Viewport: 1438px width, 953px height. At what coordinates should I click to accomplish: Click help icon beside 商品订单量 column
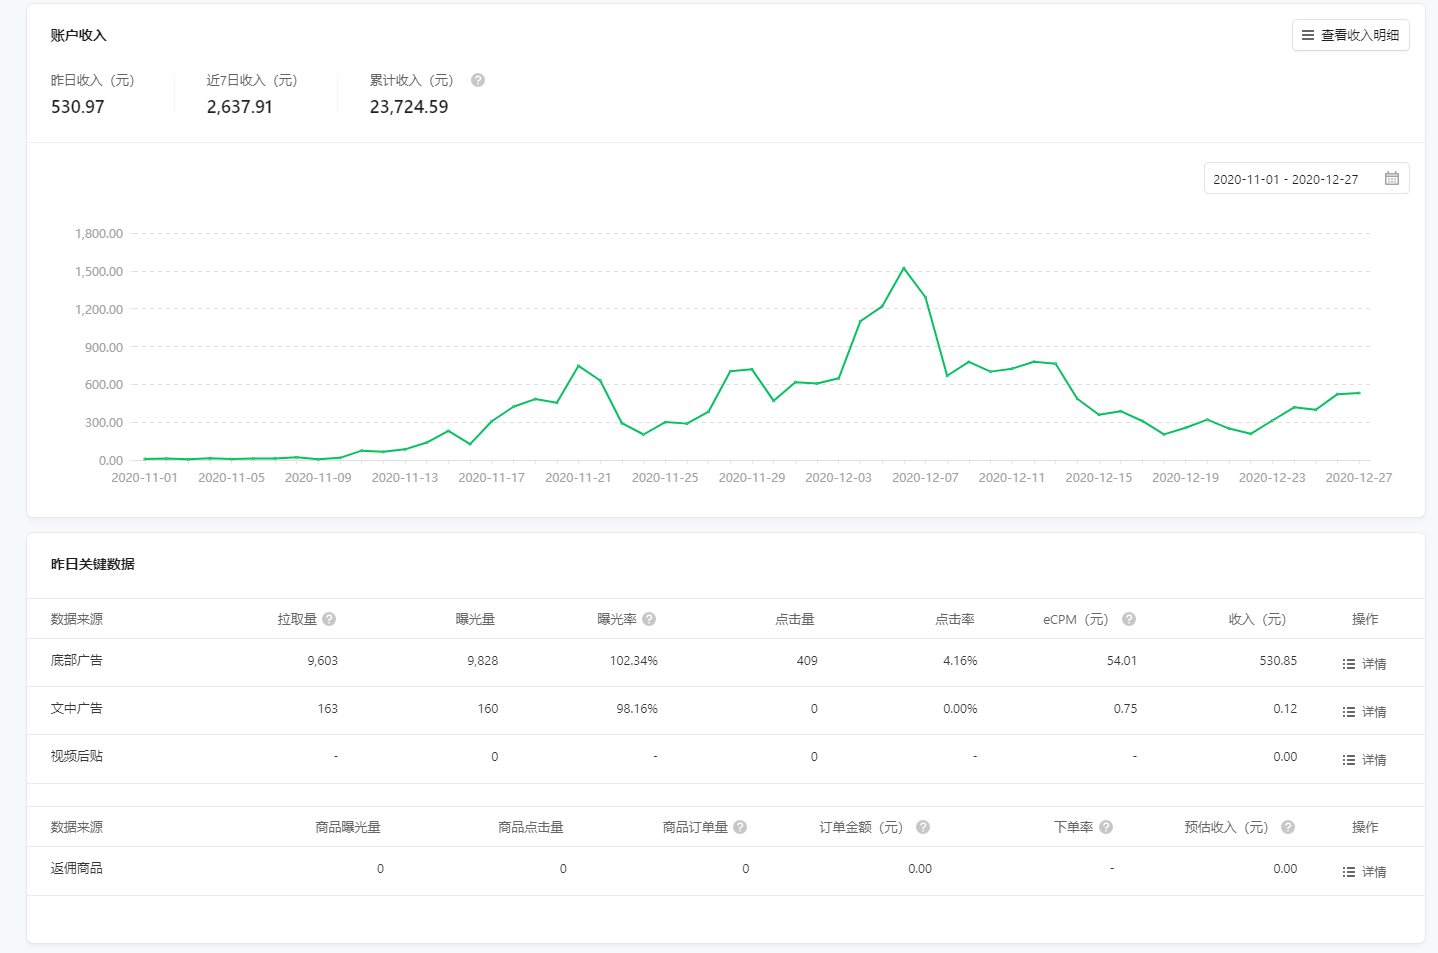tap(740, 827)
